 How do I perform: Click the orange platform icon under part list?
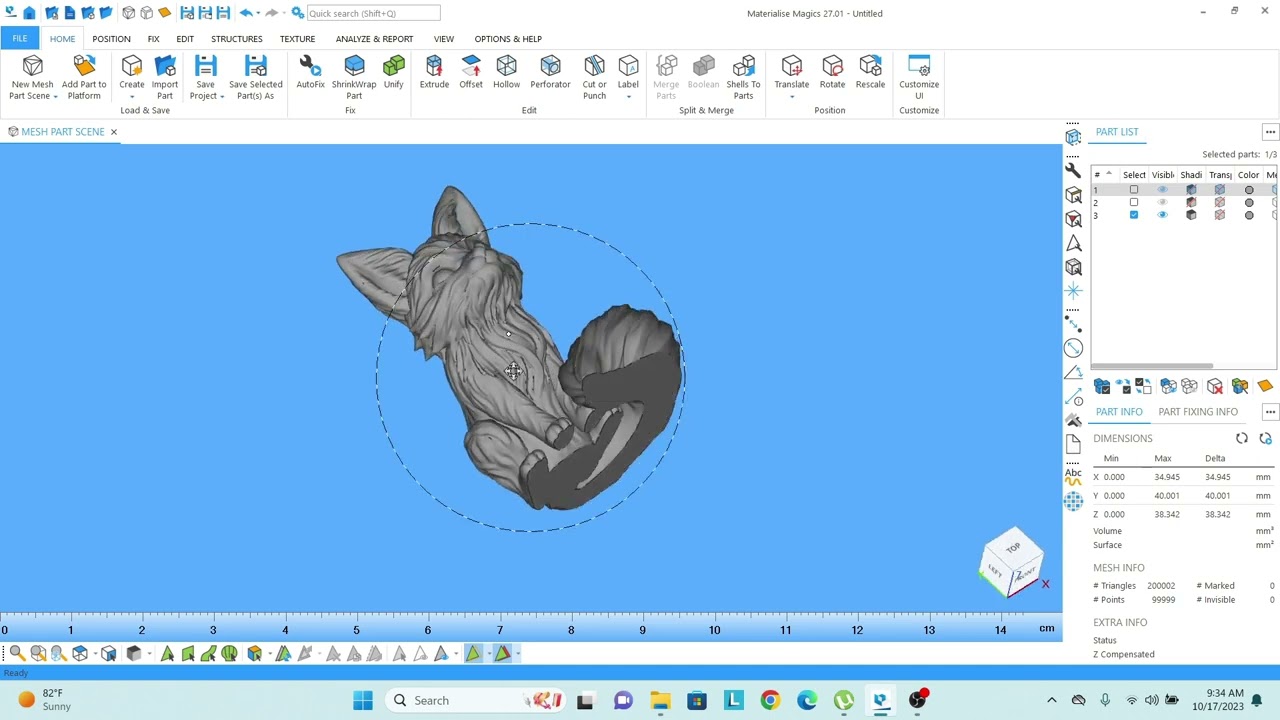point(1265,387)
